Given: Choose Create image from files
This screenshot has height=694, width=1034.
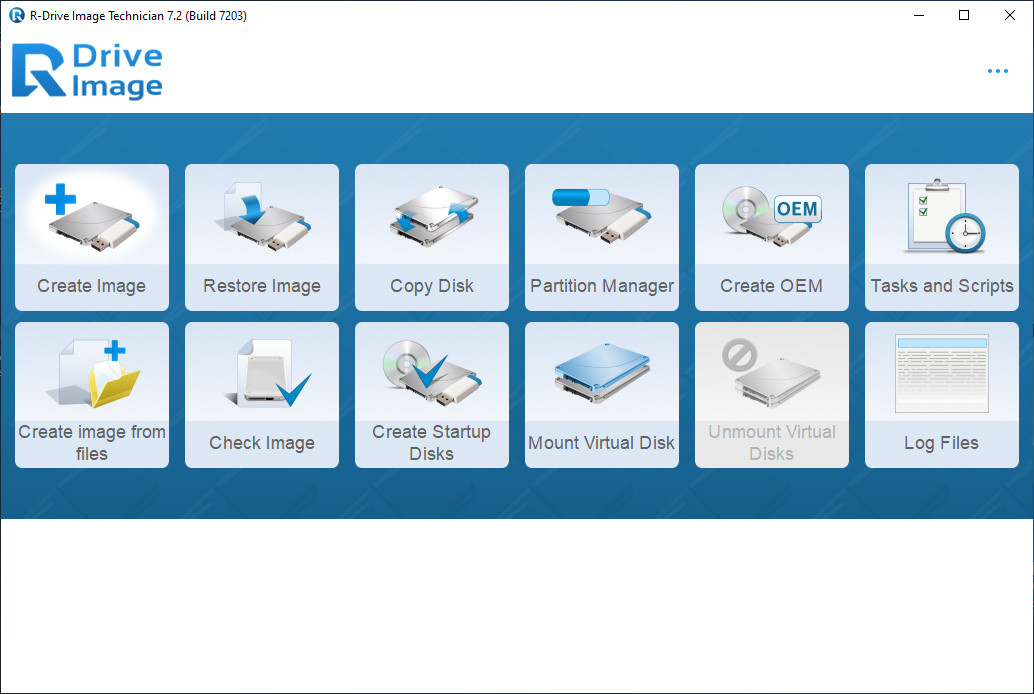Looking at the screenshot, I should [92, 394].
